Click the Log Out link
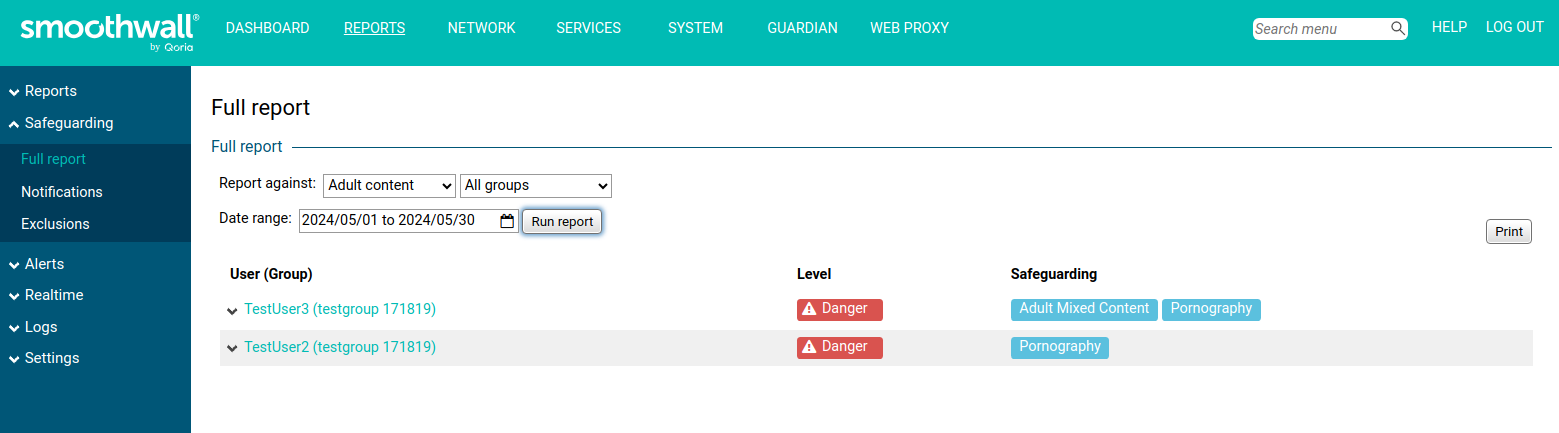 pos(1514,27)
